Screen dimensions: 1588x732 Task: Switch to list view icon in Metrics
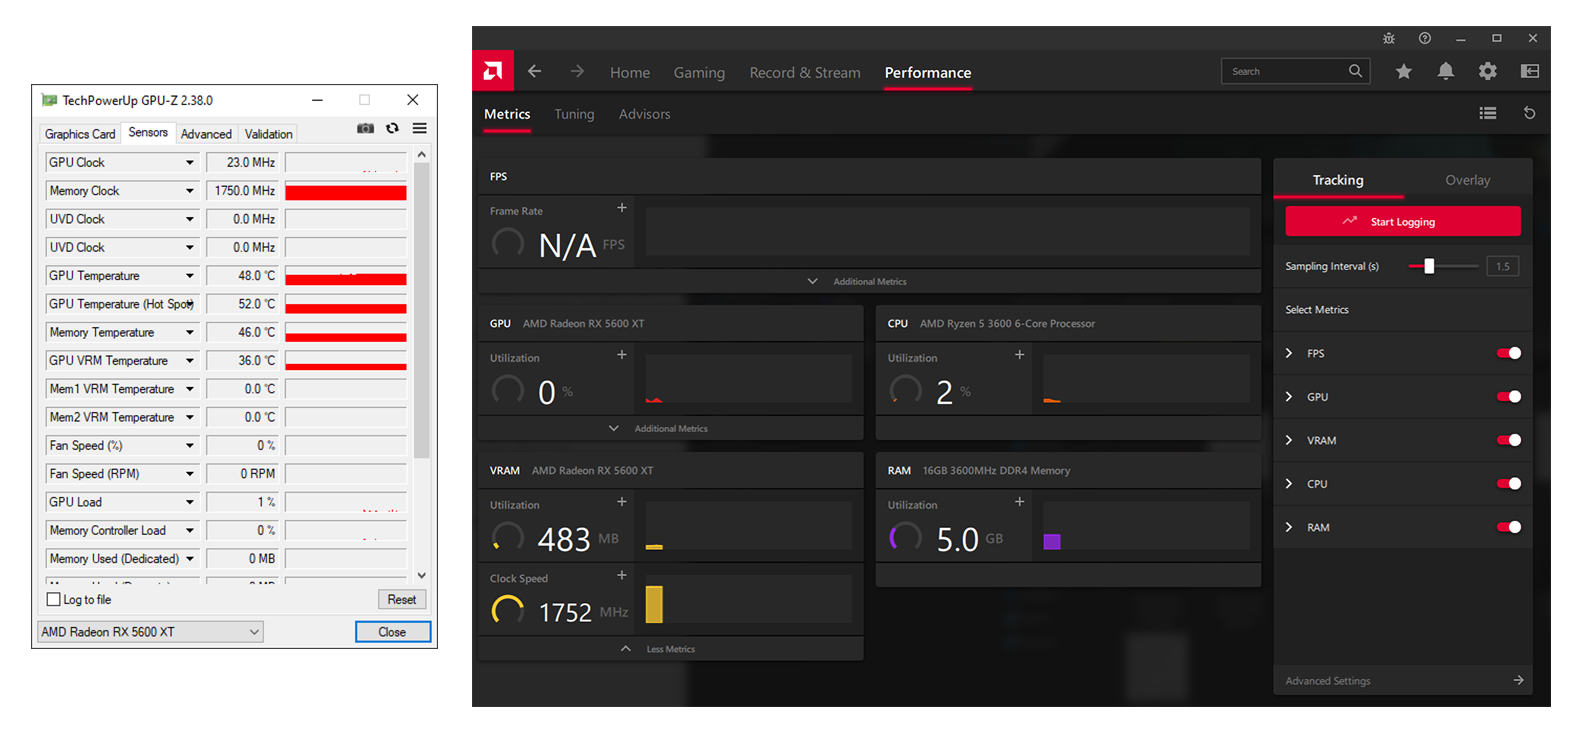click(x=1488, y=113)
